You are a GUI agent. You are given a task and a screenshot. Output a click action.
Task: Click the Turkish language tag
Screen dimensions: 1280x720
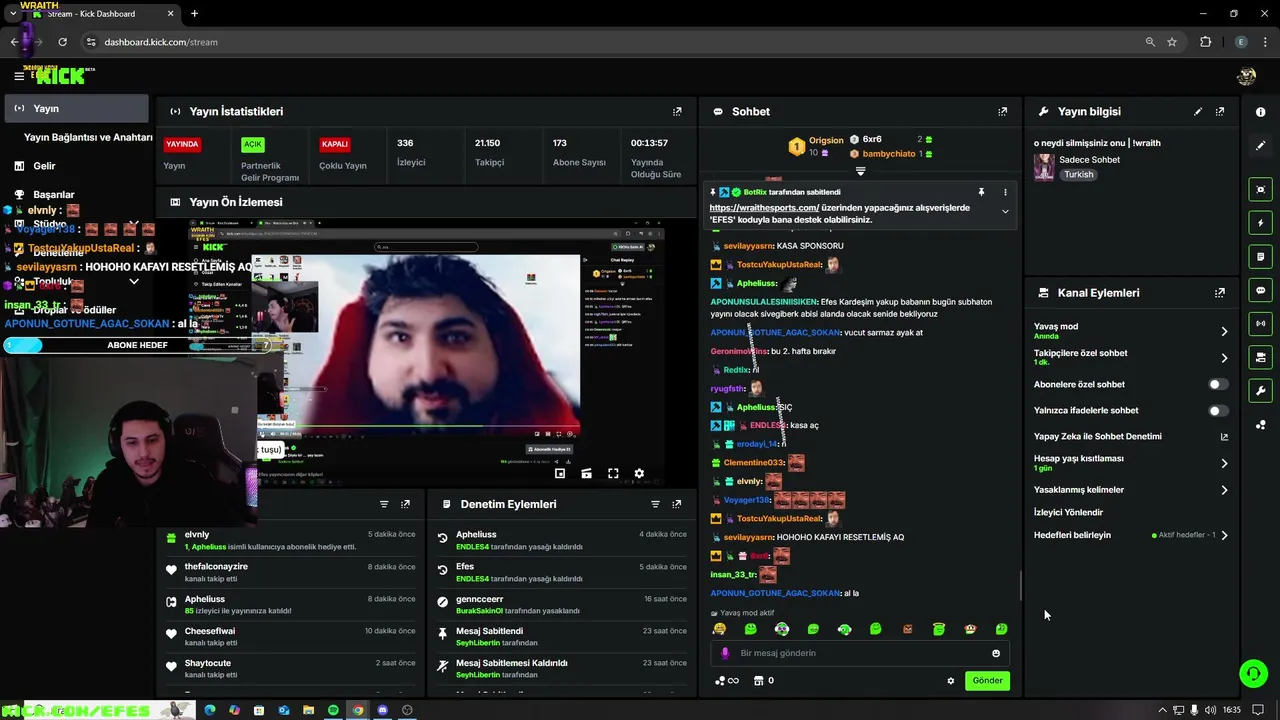[x=1078, y=174]
